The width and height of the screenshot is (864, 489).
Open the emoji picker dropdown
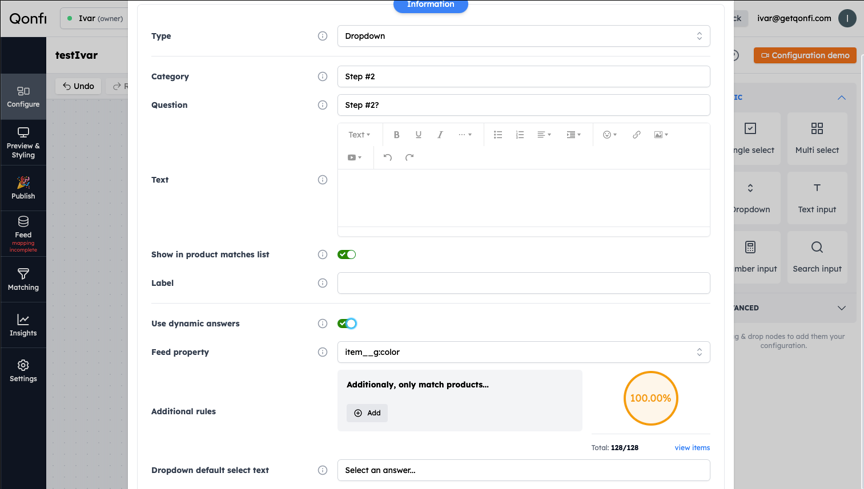609,135
